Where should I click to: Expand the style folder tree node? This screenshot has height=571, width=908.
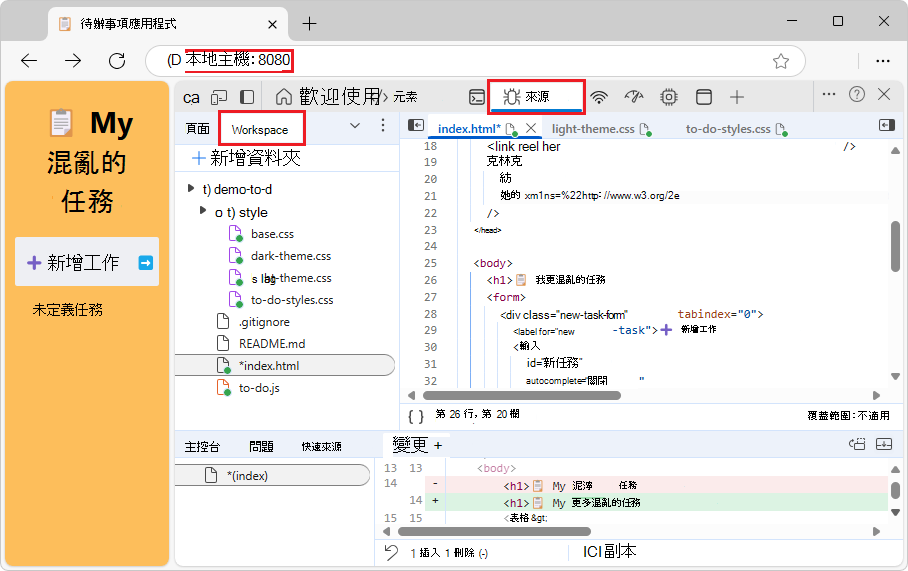pyautogui.click(x=203, y=210)
